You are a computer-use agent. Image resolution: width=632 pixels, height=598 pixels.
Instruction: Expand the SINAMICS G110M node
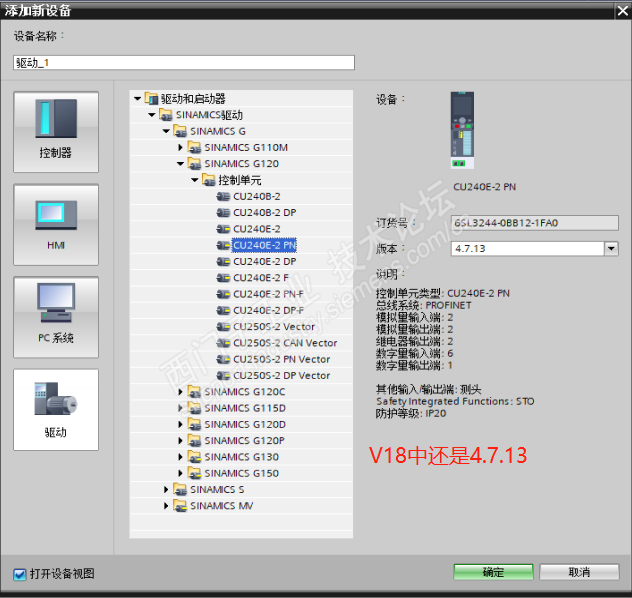click(180, 147)
